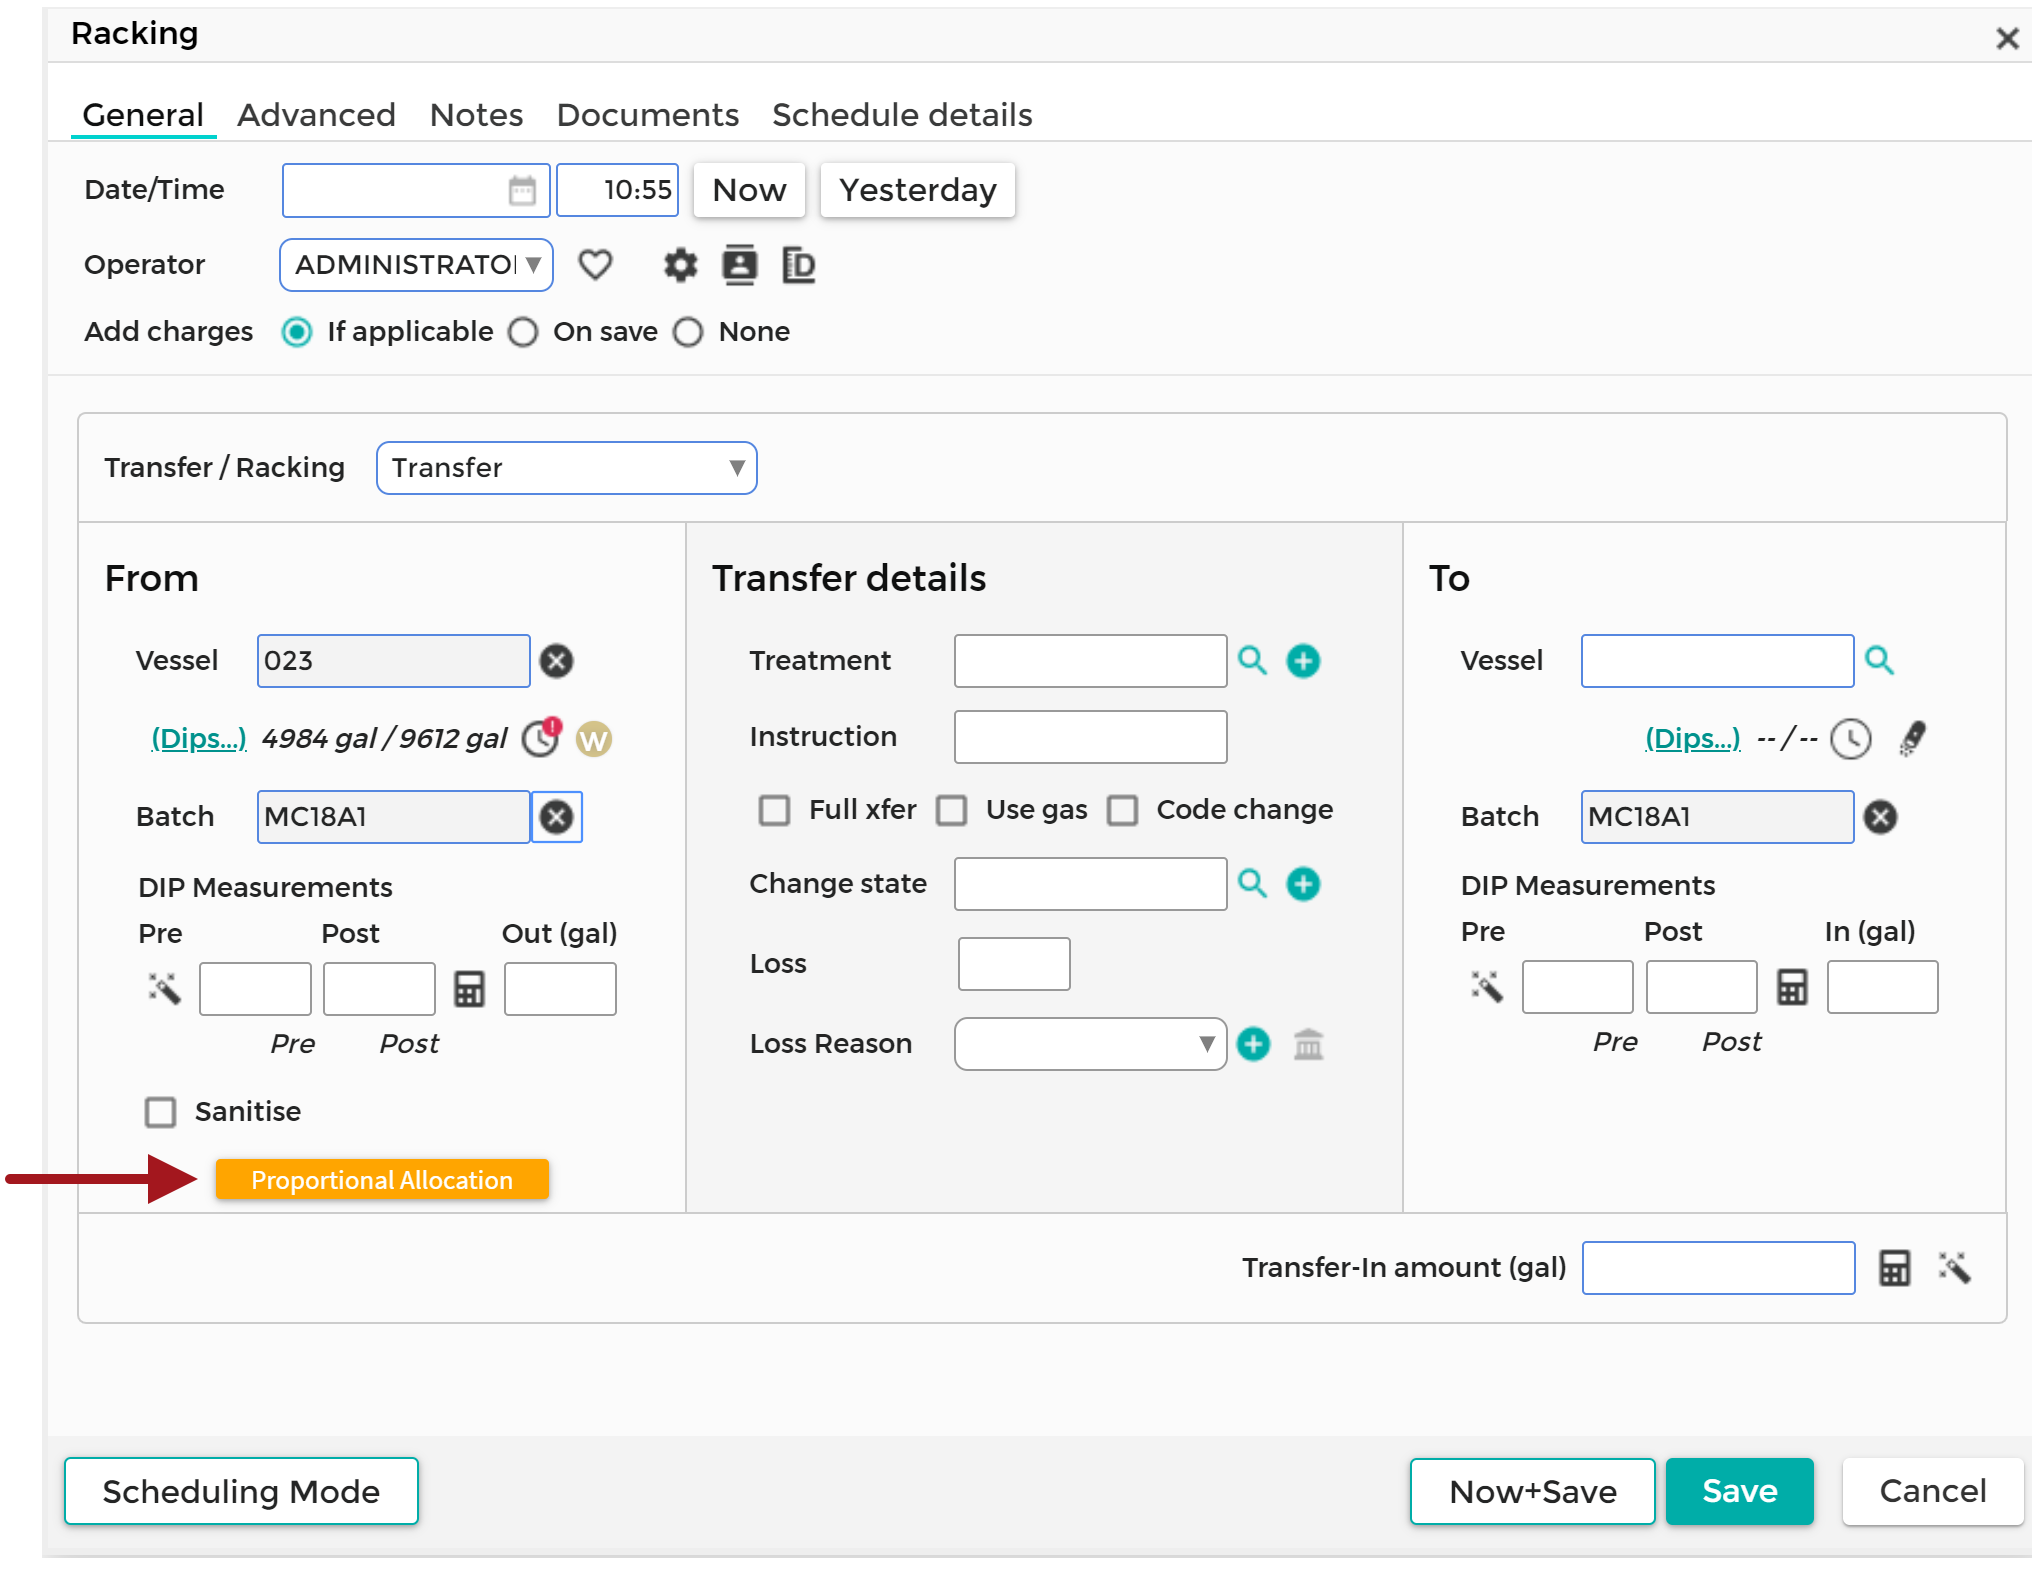Click the Change state input field
This screenshot has height=1572, width=2032.
[1090, 884]
